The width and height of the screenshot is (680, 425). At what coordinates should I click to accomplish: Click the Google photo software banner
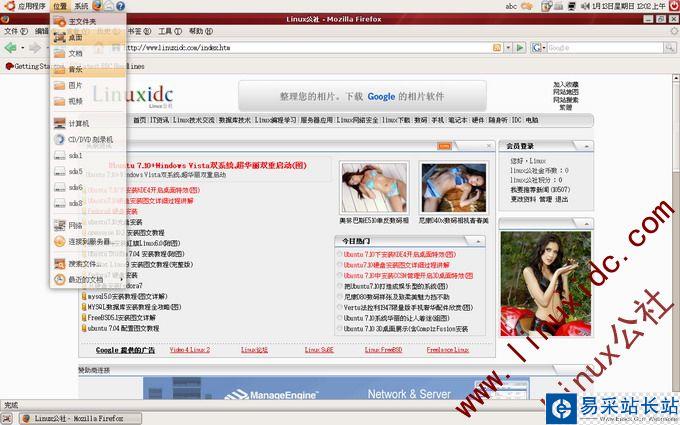pos(362,96)
